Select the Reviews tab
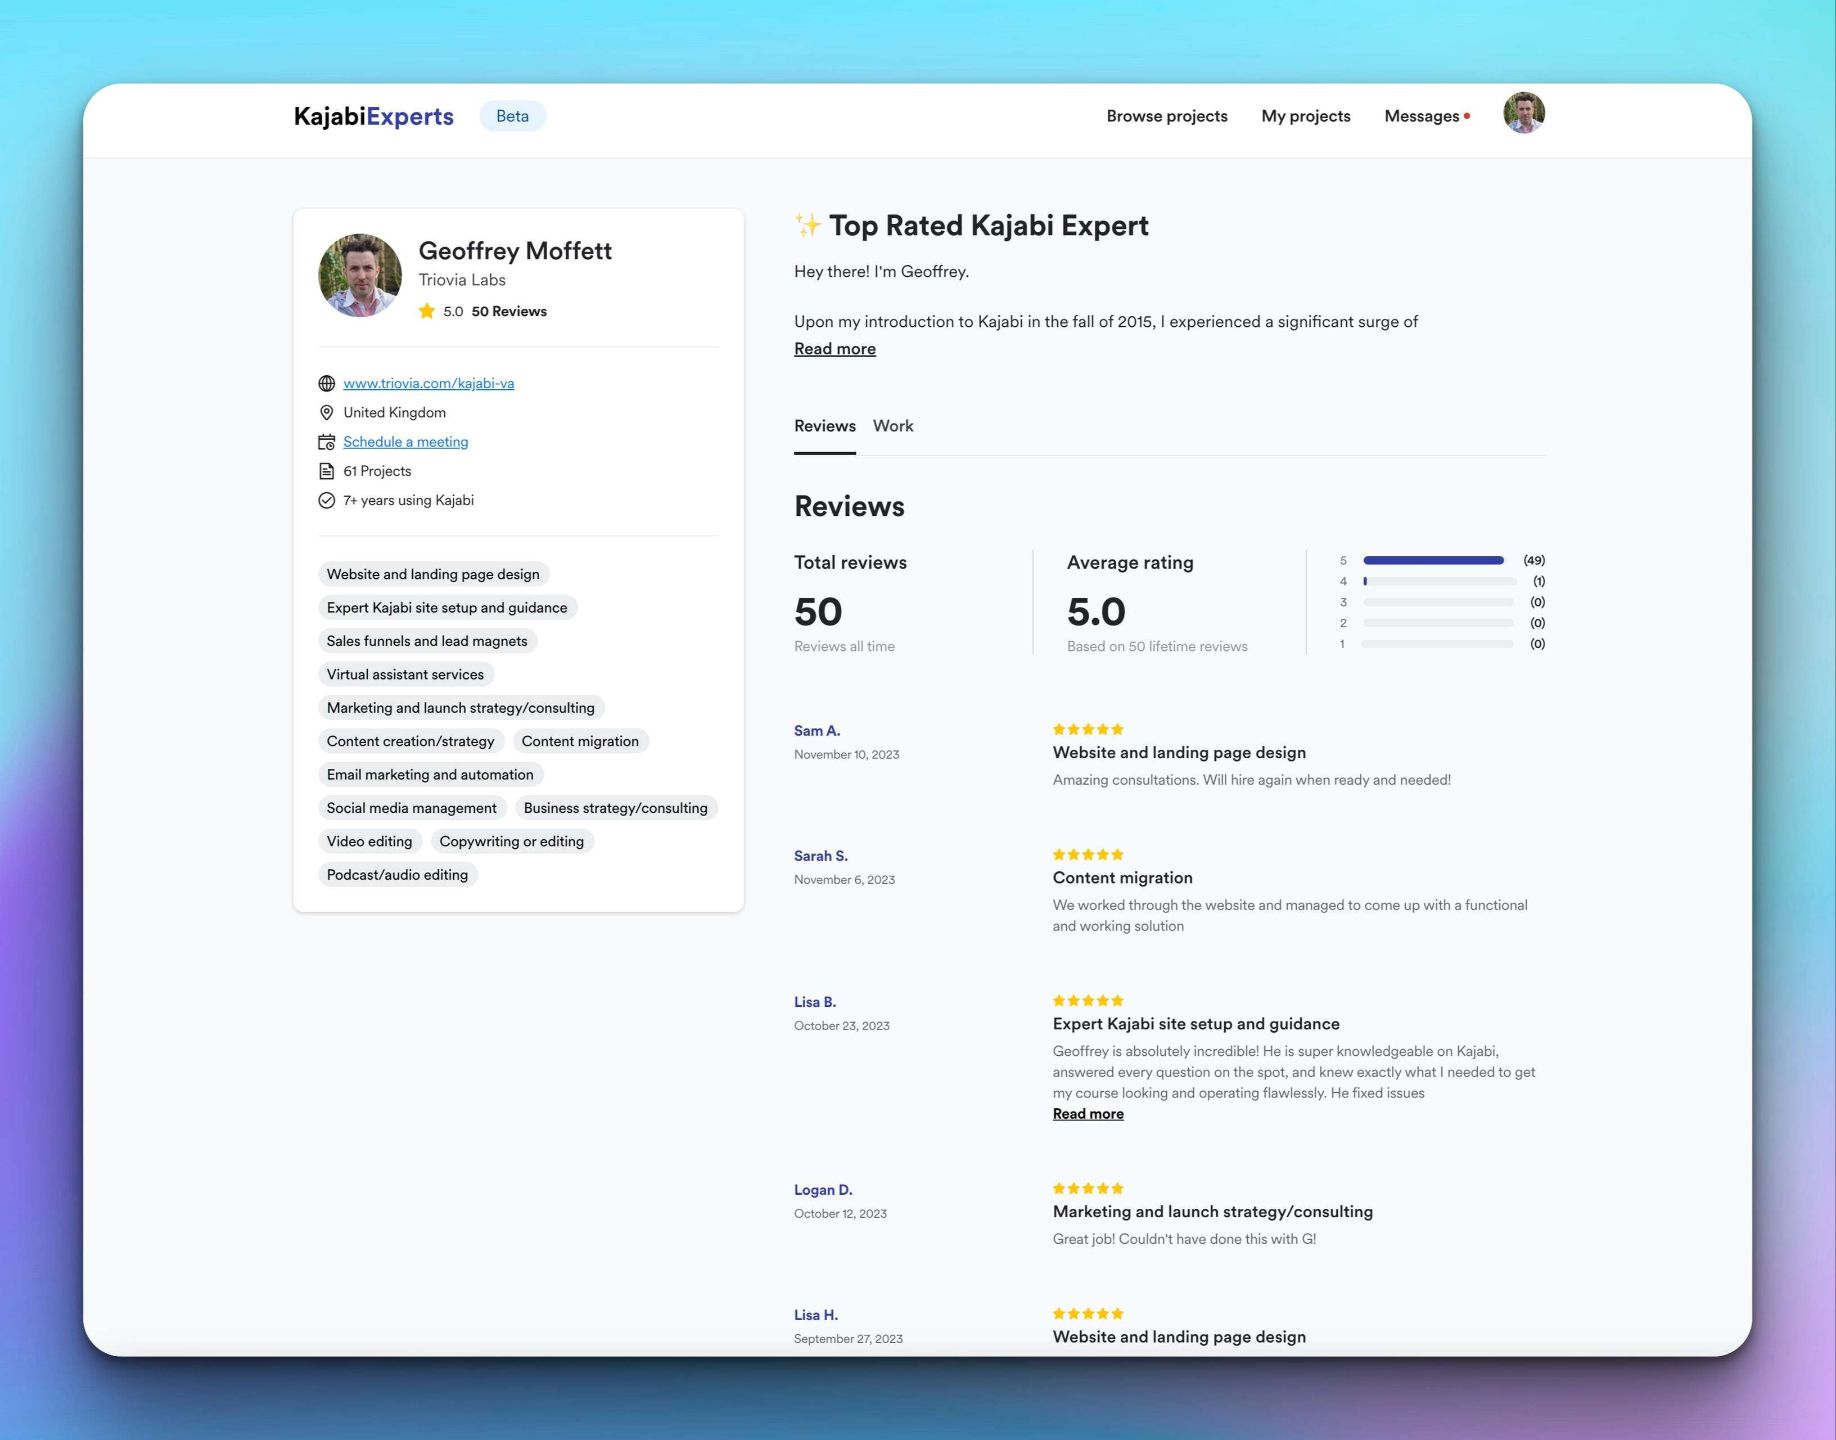Viewport: 1836px width, 1440px height. pos(824,426)
